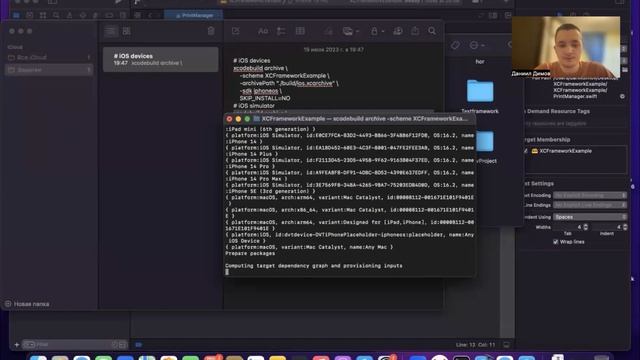
Task: Switch Notes to list view
Action: point(111,31)
